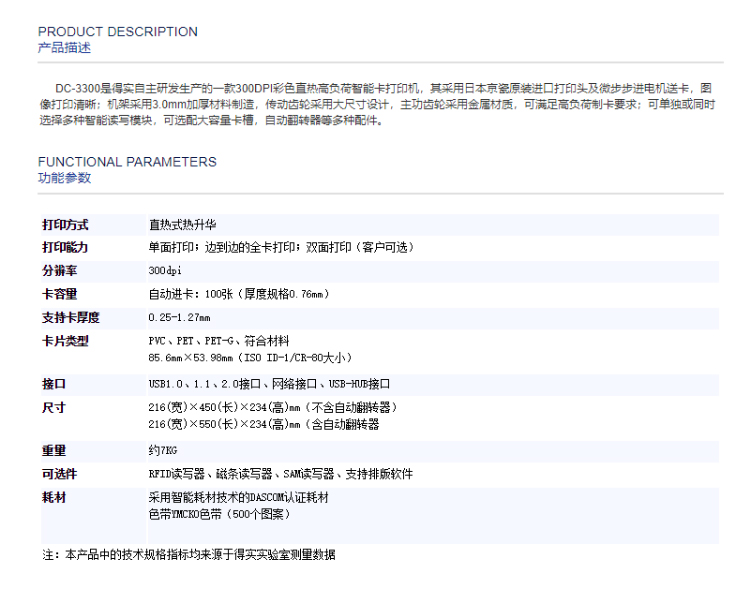Click the 打印能力 row label
751x605 pixels.
tap(65, 248)
